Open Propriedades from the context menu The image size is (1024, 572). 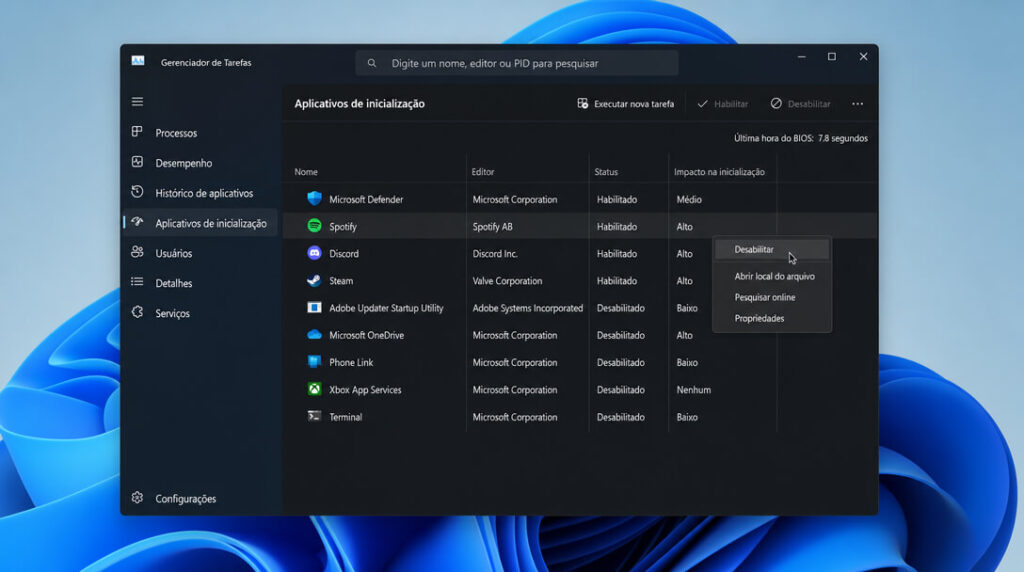(x=759, y=318)
